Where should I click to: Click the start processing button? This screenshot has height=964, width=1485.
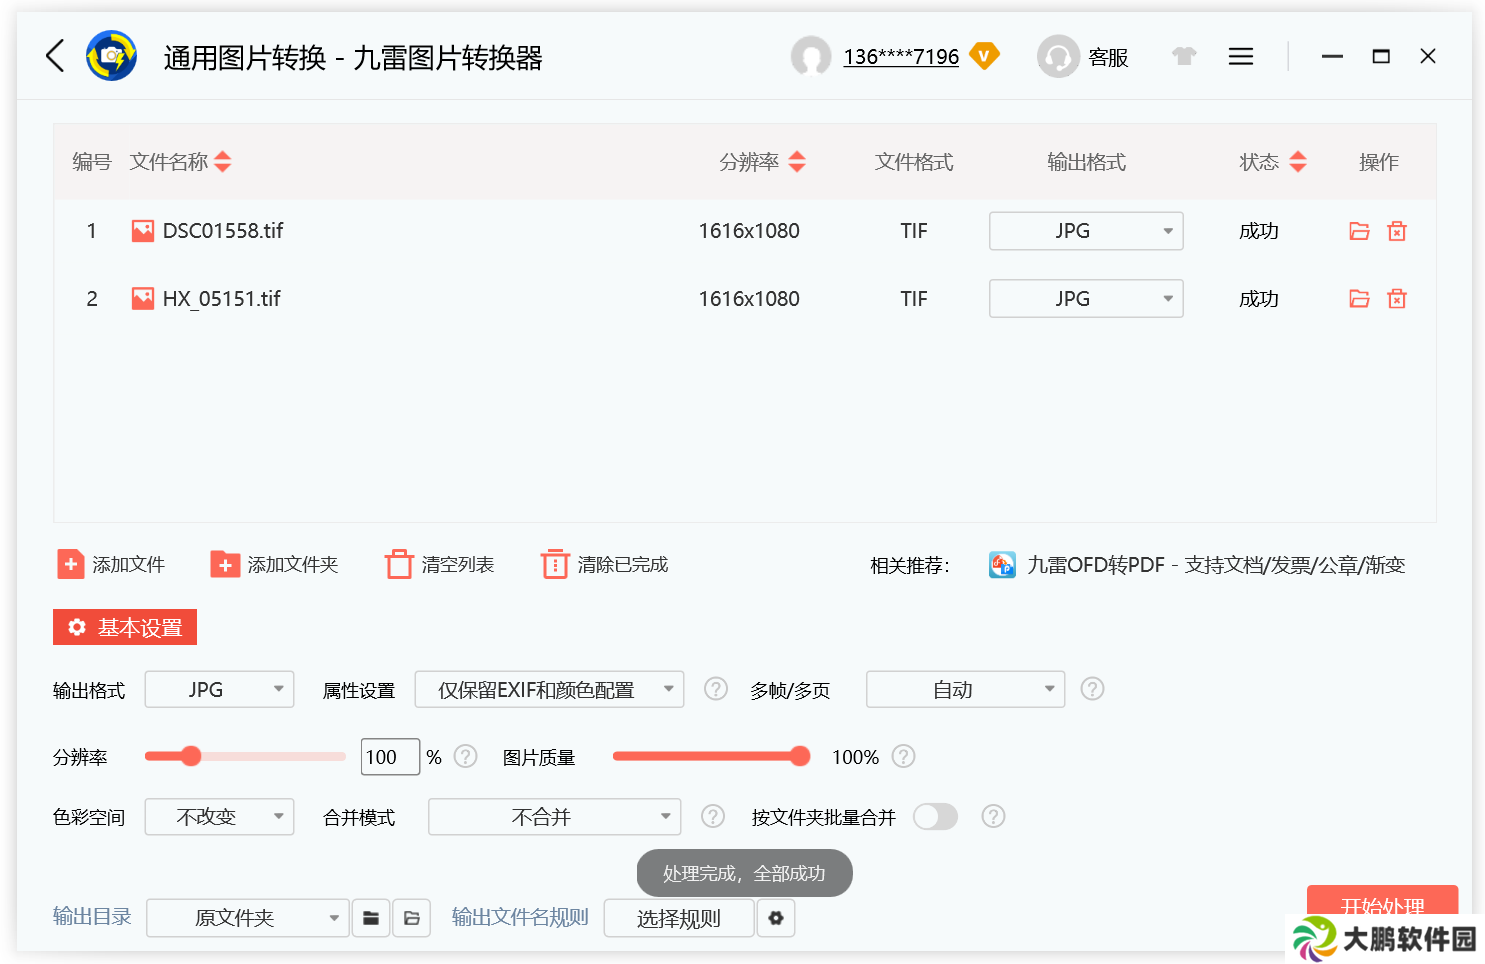[1382, 906]
